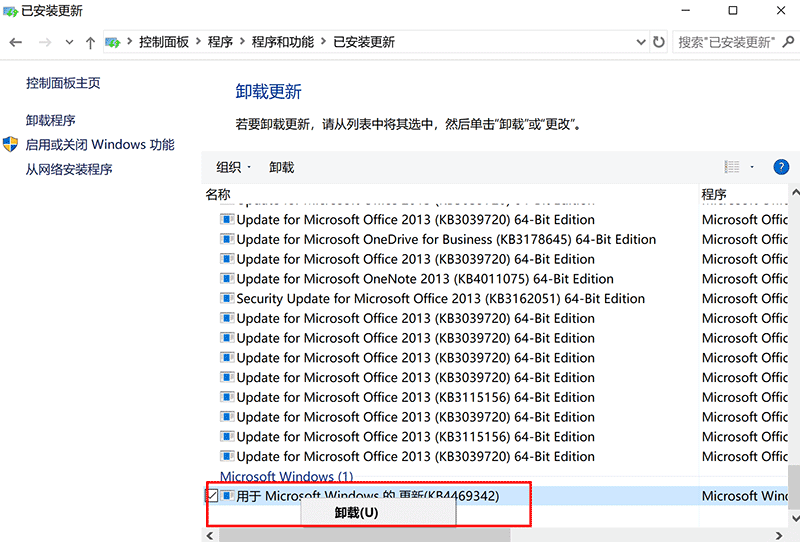Go up one level with up arrow
Image resolution: width=800 pixels, height=542 pixels.
click(91, 42)
